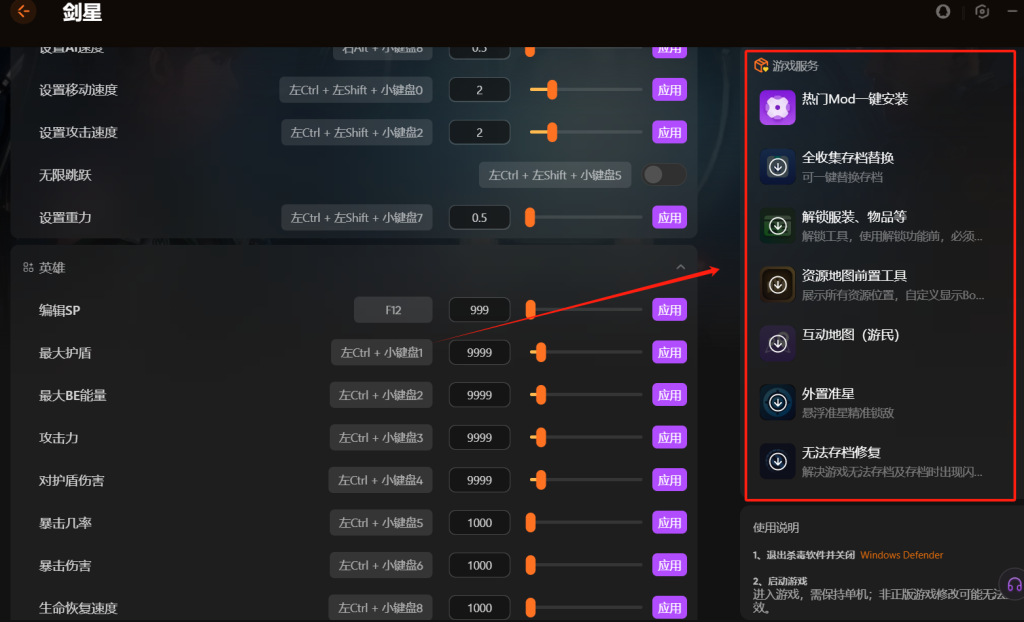Screen dimensions: 1024x622
Task: Click the 使用说明 heading
Action: (776, 527)
